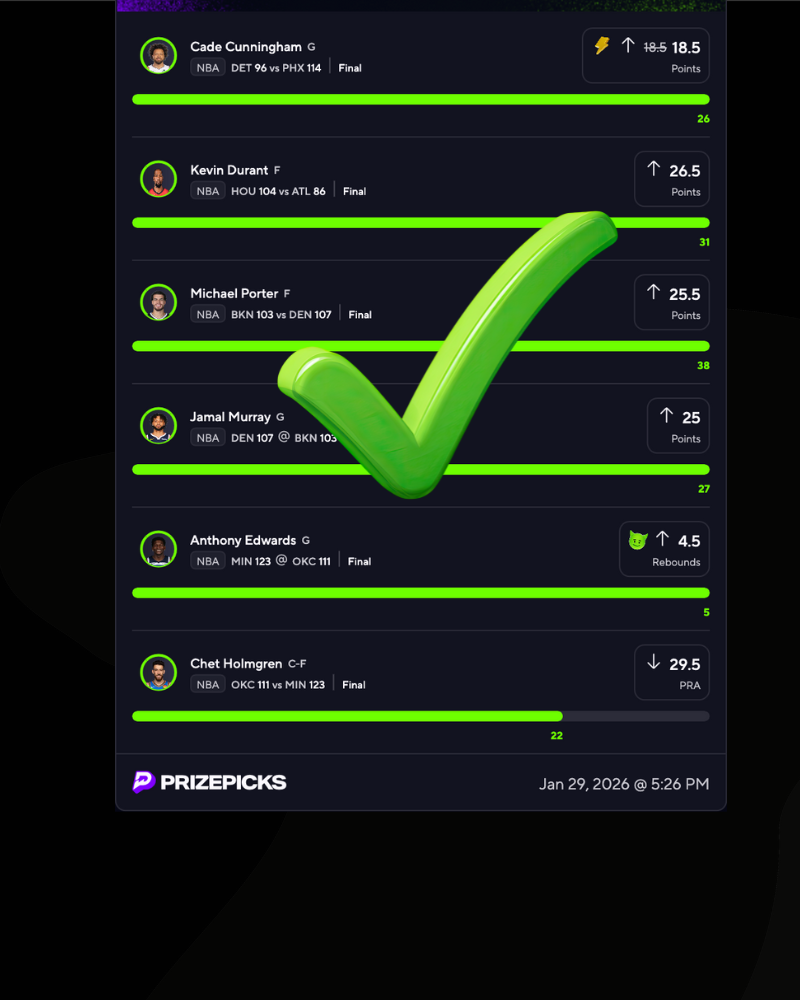This screenshot has width=800, height=1000.
Task: Select the 29.5 PRA less box
Action: pos(672,672)
